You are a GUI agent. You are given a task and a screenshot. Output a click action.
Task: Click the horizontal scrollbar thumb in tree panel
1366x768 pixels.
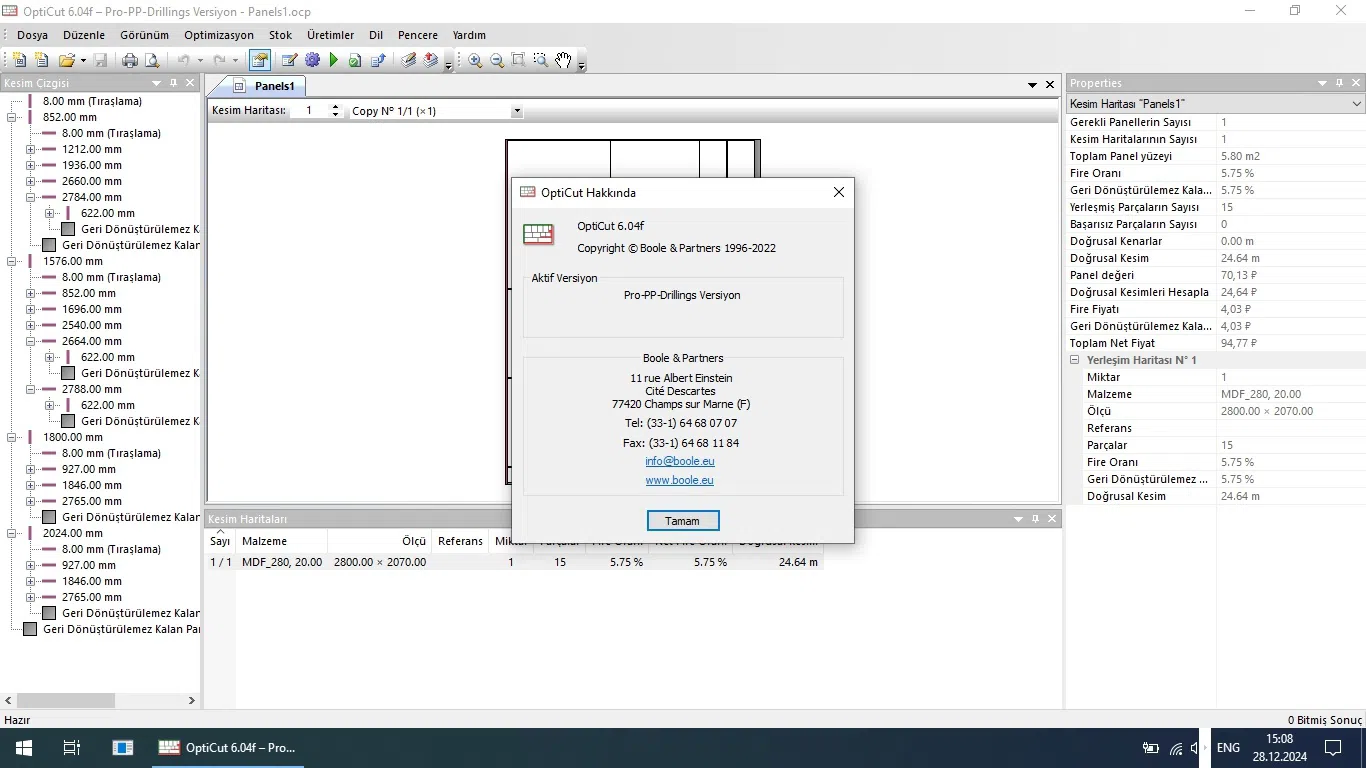65,701
